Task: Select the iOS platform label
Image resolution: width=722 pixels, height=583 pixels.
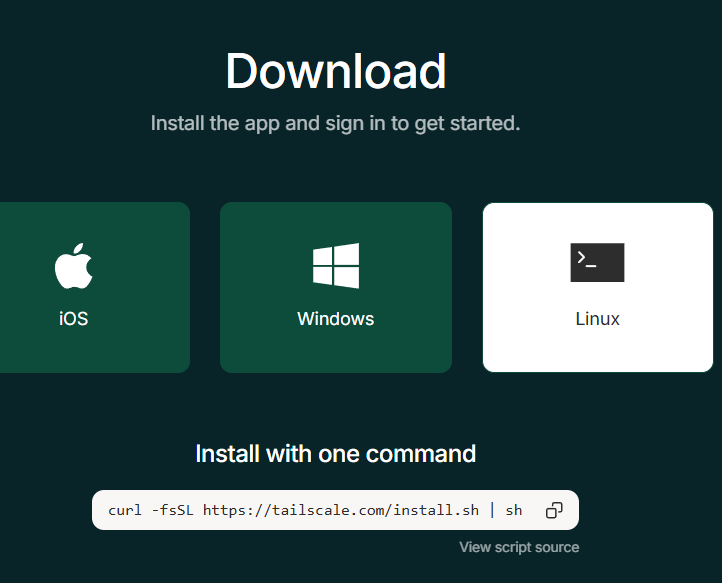Action: pyautogui.click(x=74, y=319)
